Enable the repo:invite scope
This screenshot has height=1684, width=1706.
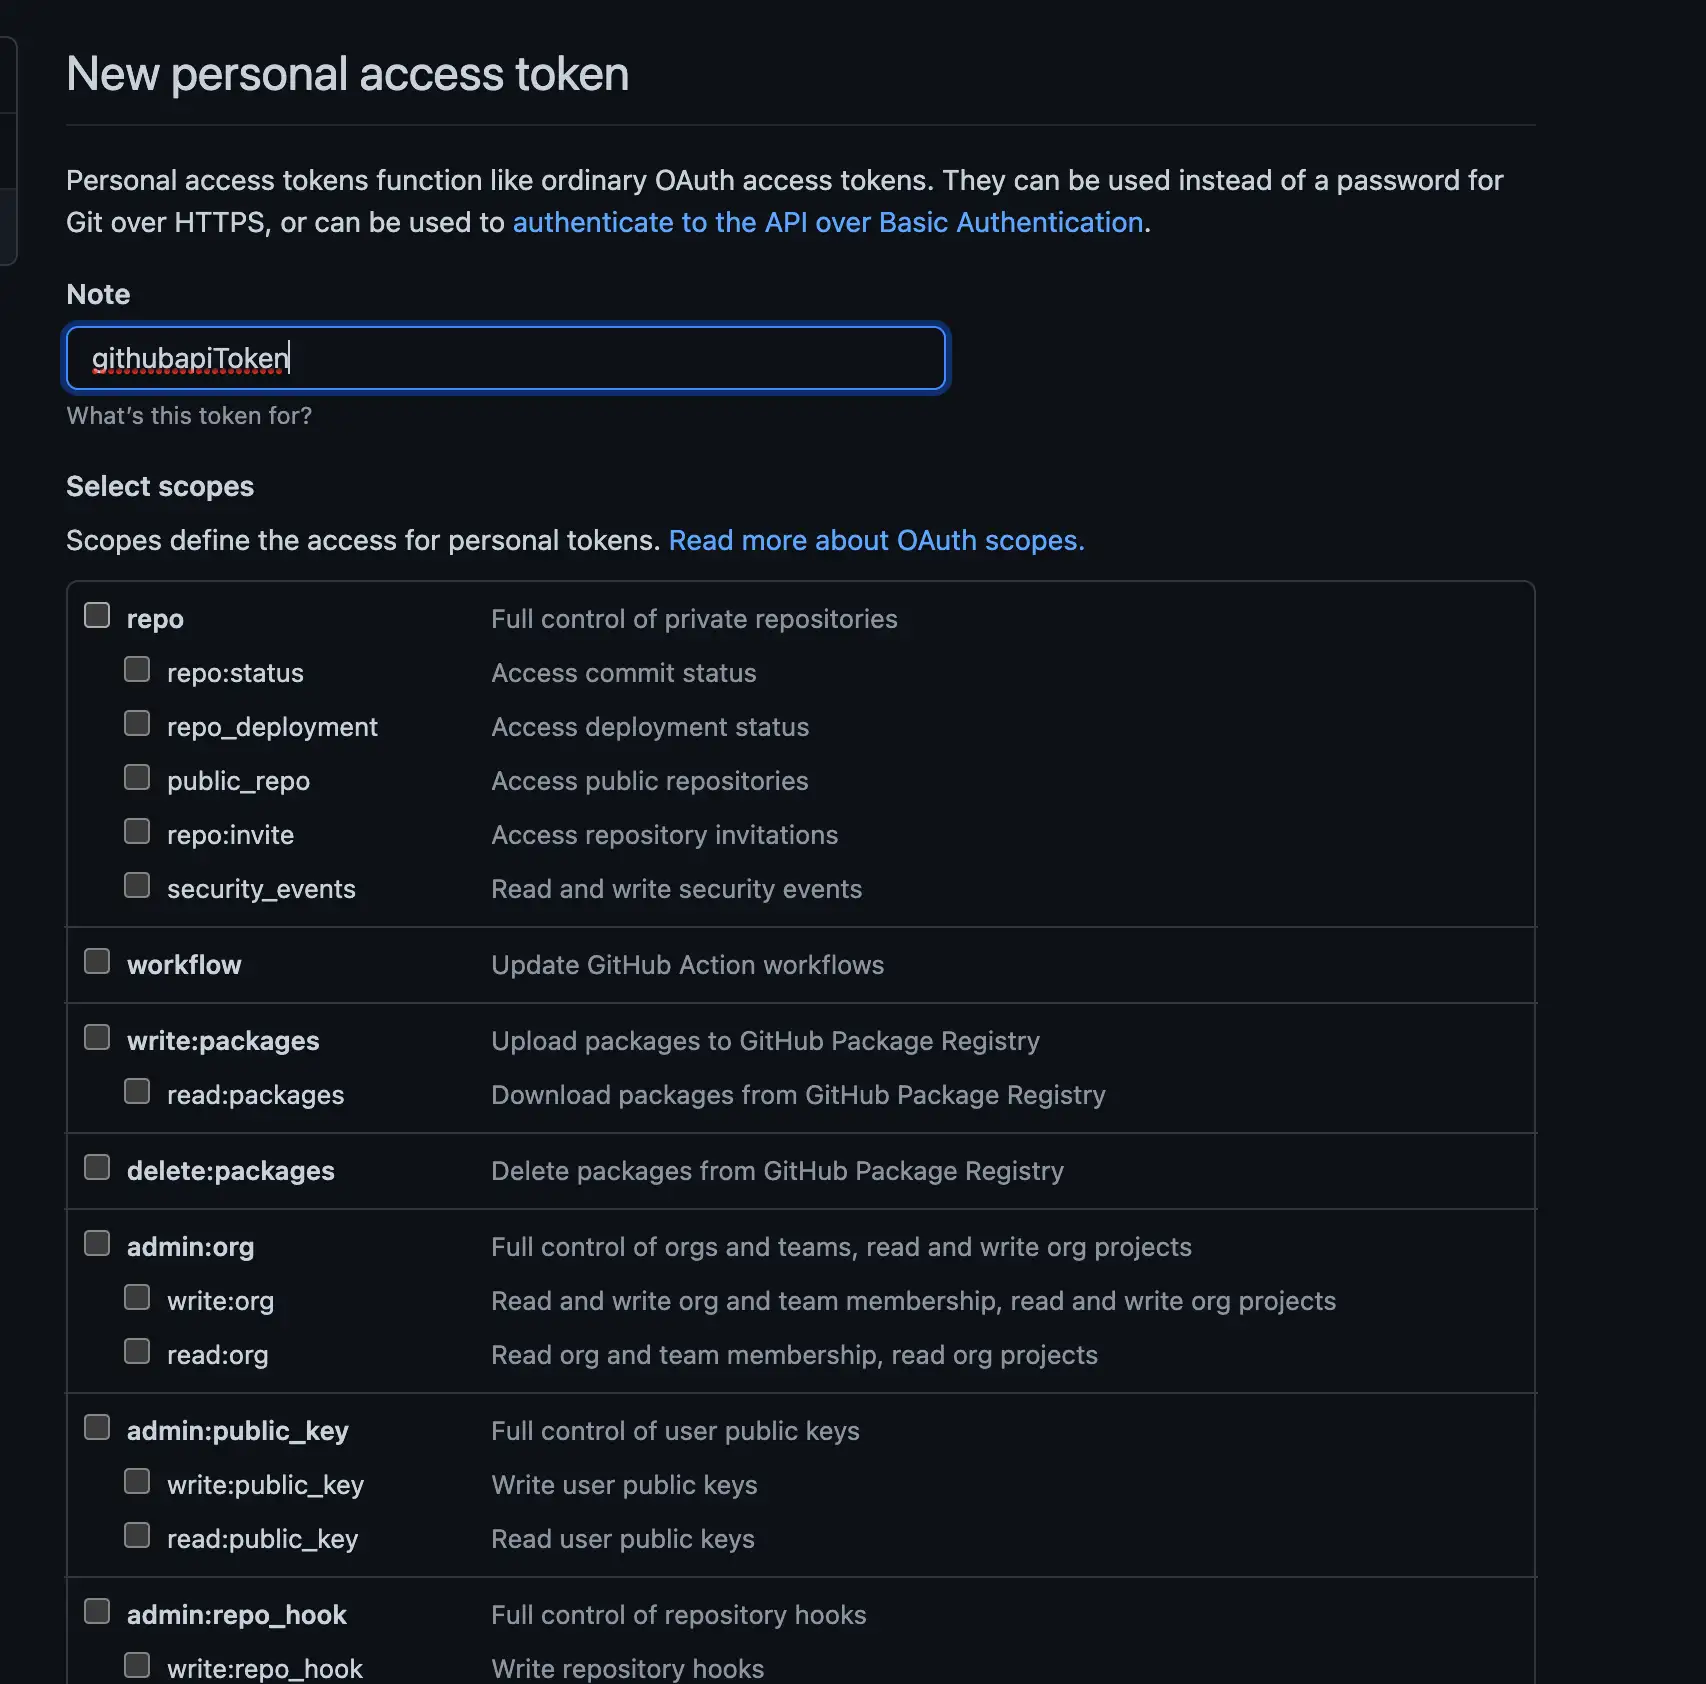[x=137, y=831]
